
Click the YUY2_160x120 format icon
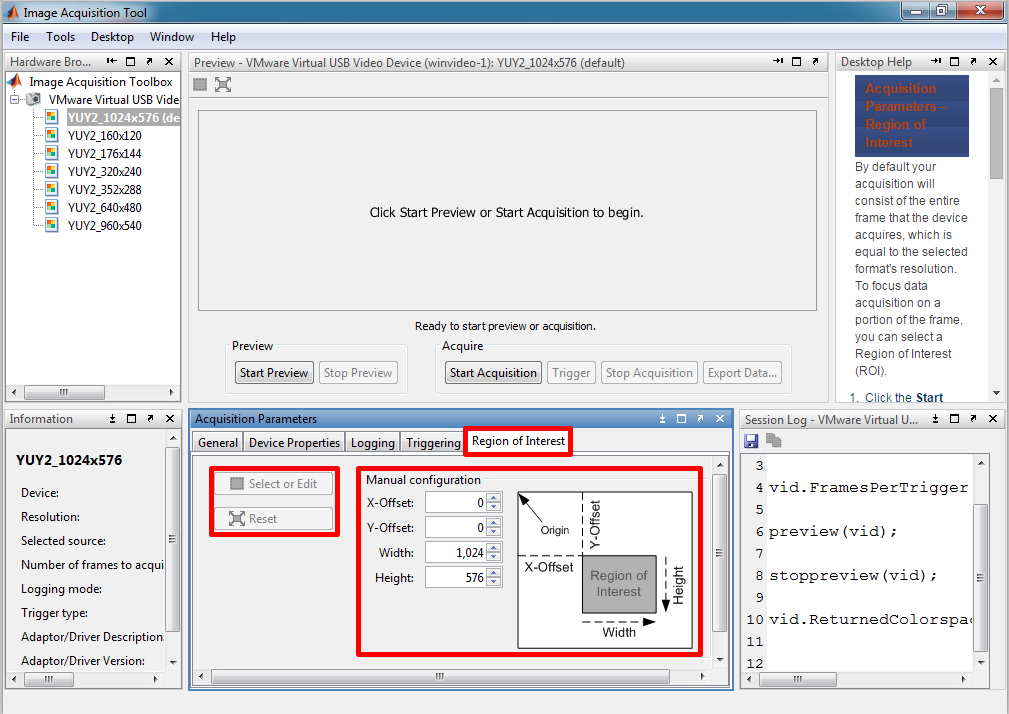click(51, 135)
